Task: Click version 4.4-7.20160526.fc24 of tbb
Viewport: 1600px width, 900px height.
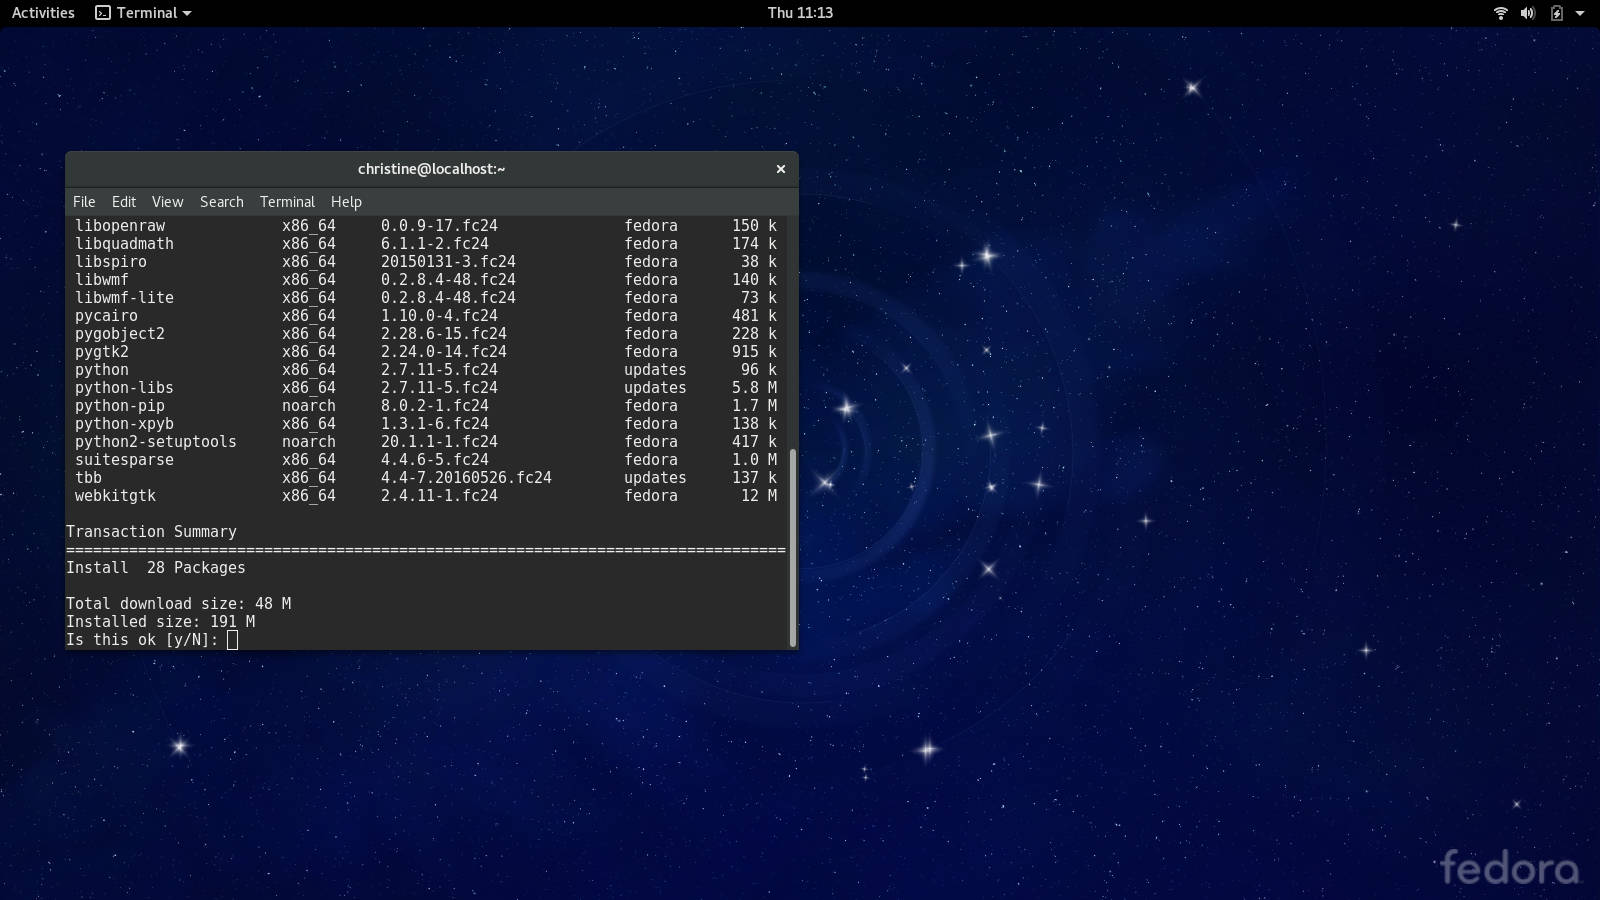Action: click(466, 478)
